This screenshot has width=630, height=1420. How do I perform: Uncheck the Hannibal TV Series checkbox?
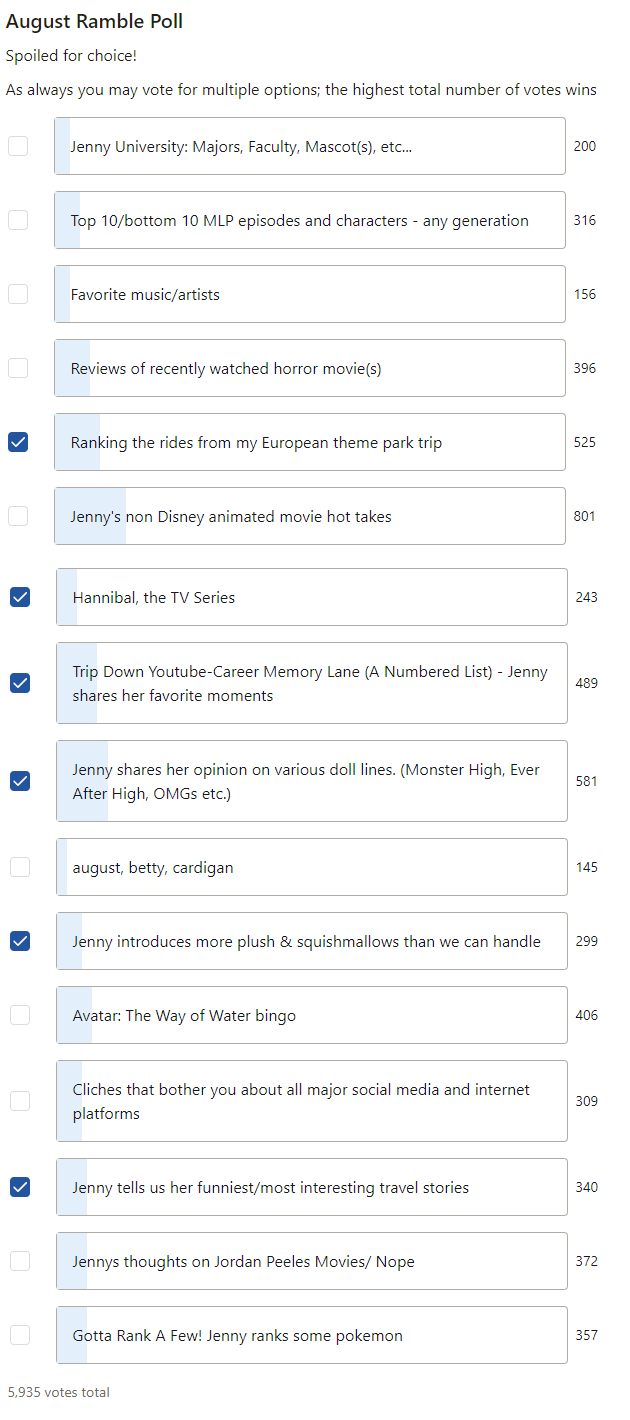(x=20, y=597)
